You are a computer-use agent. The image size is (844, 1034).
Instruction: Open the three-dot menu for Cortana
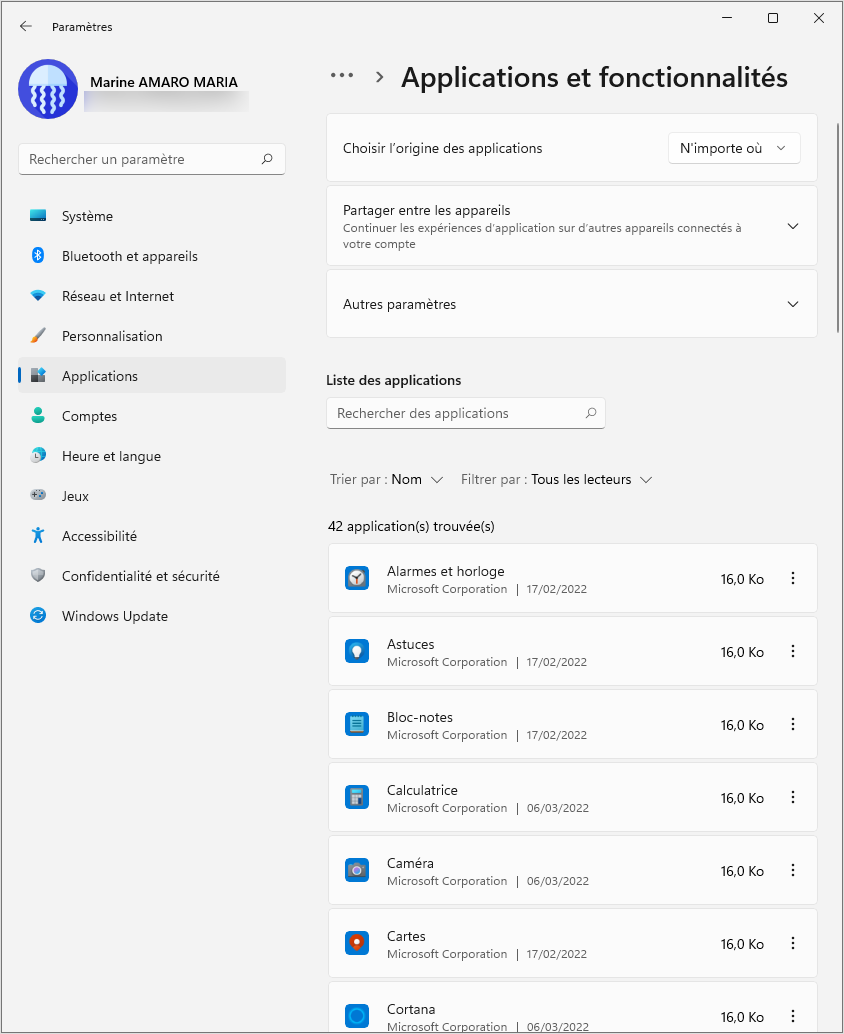click(793, 1016)
